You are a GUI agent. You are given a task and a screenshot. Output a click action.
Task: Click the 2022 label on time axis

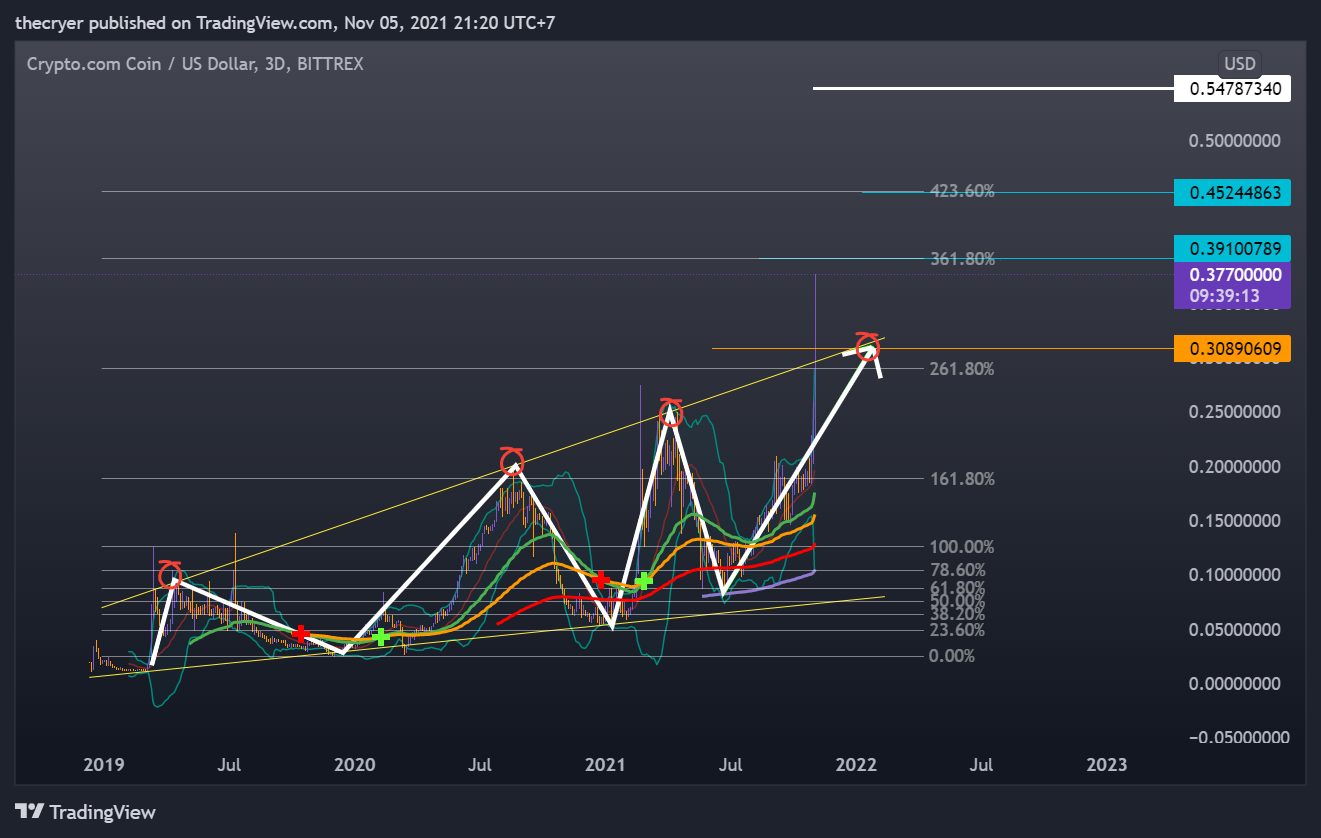[857, 765]
